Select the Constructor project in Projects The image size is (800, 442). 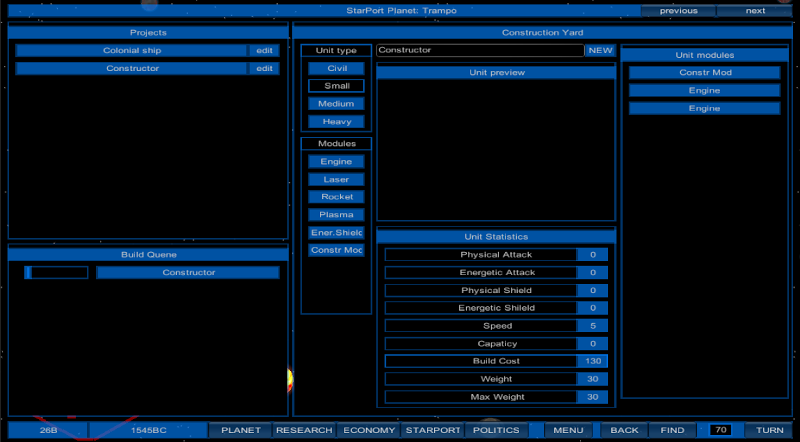click(132, 68)
